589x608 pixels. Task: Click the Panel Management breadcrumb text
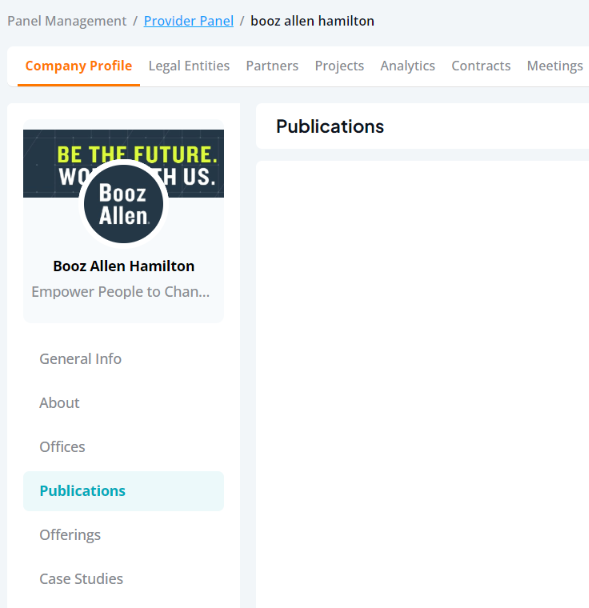67,21
